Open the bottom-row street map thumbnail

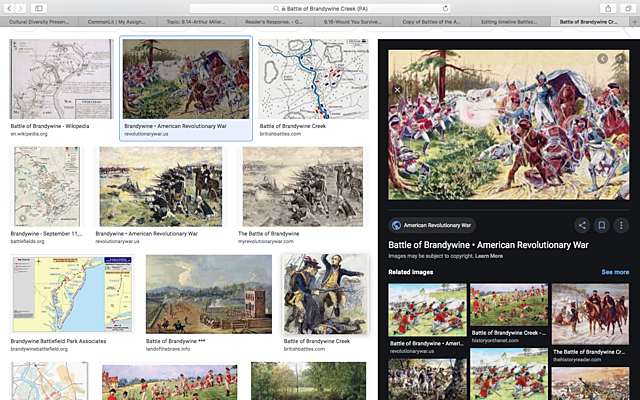pyautogui.click(x=49, y=381)
